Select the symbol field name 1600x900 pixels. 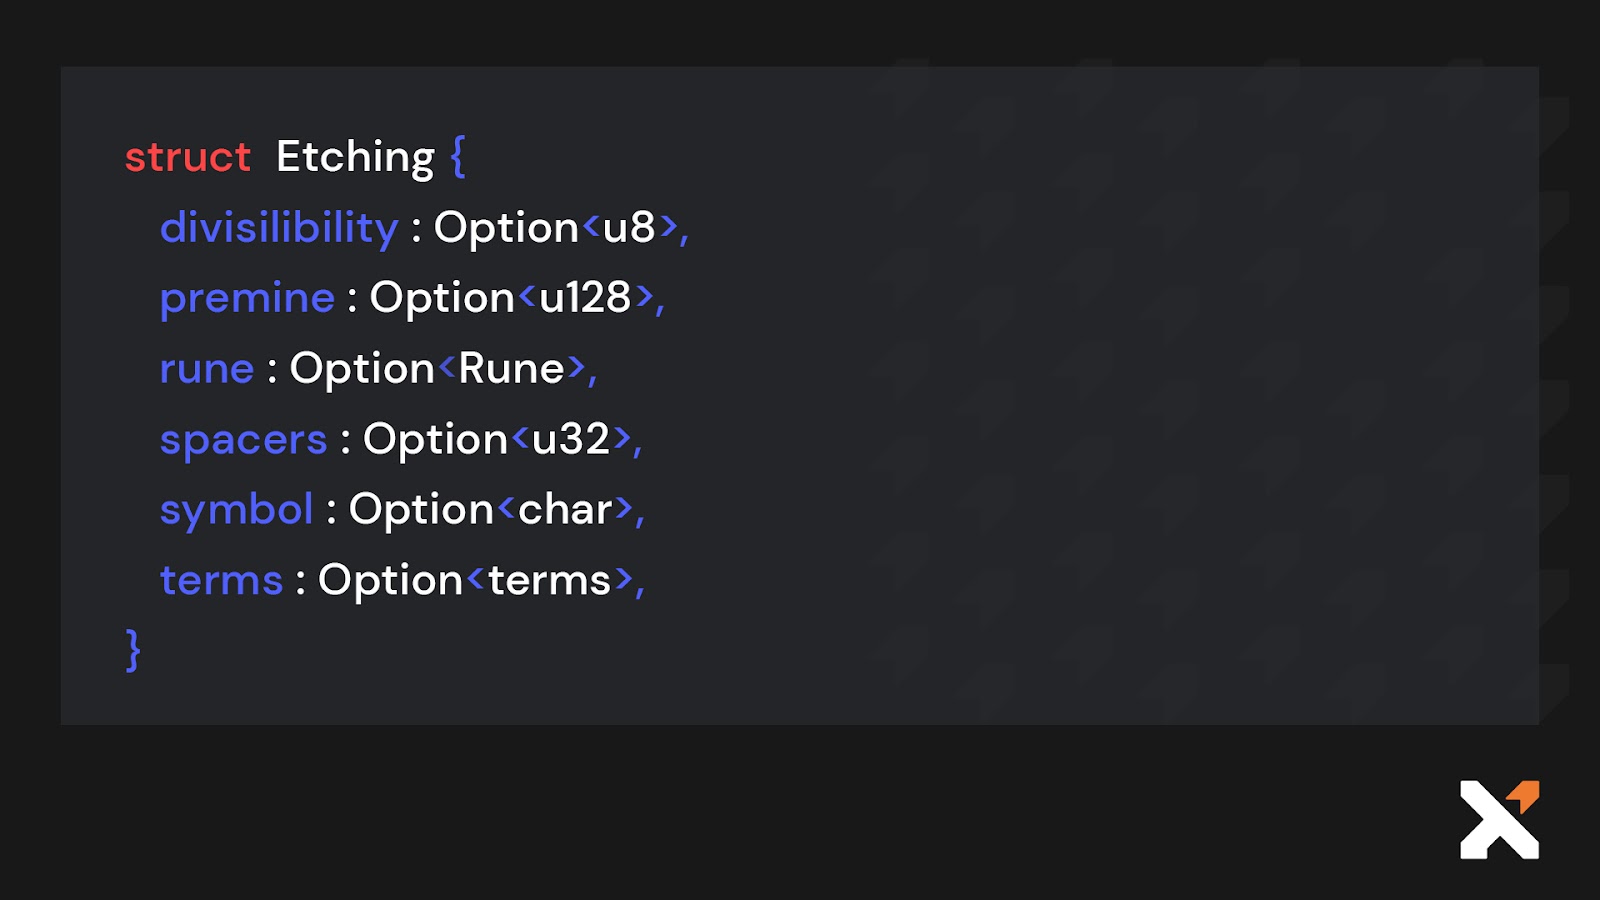[236, 510]
